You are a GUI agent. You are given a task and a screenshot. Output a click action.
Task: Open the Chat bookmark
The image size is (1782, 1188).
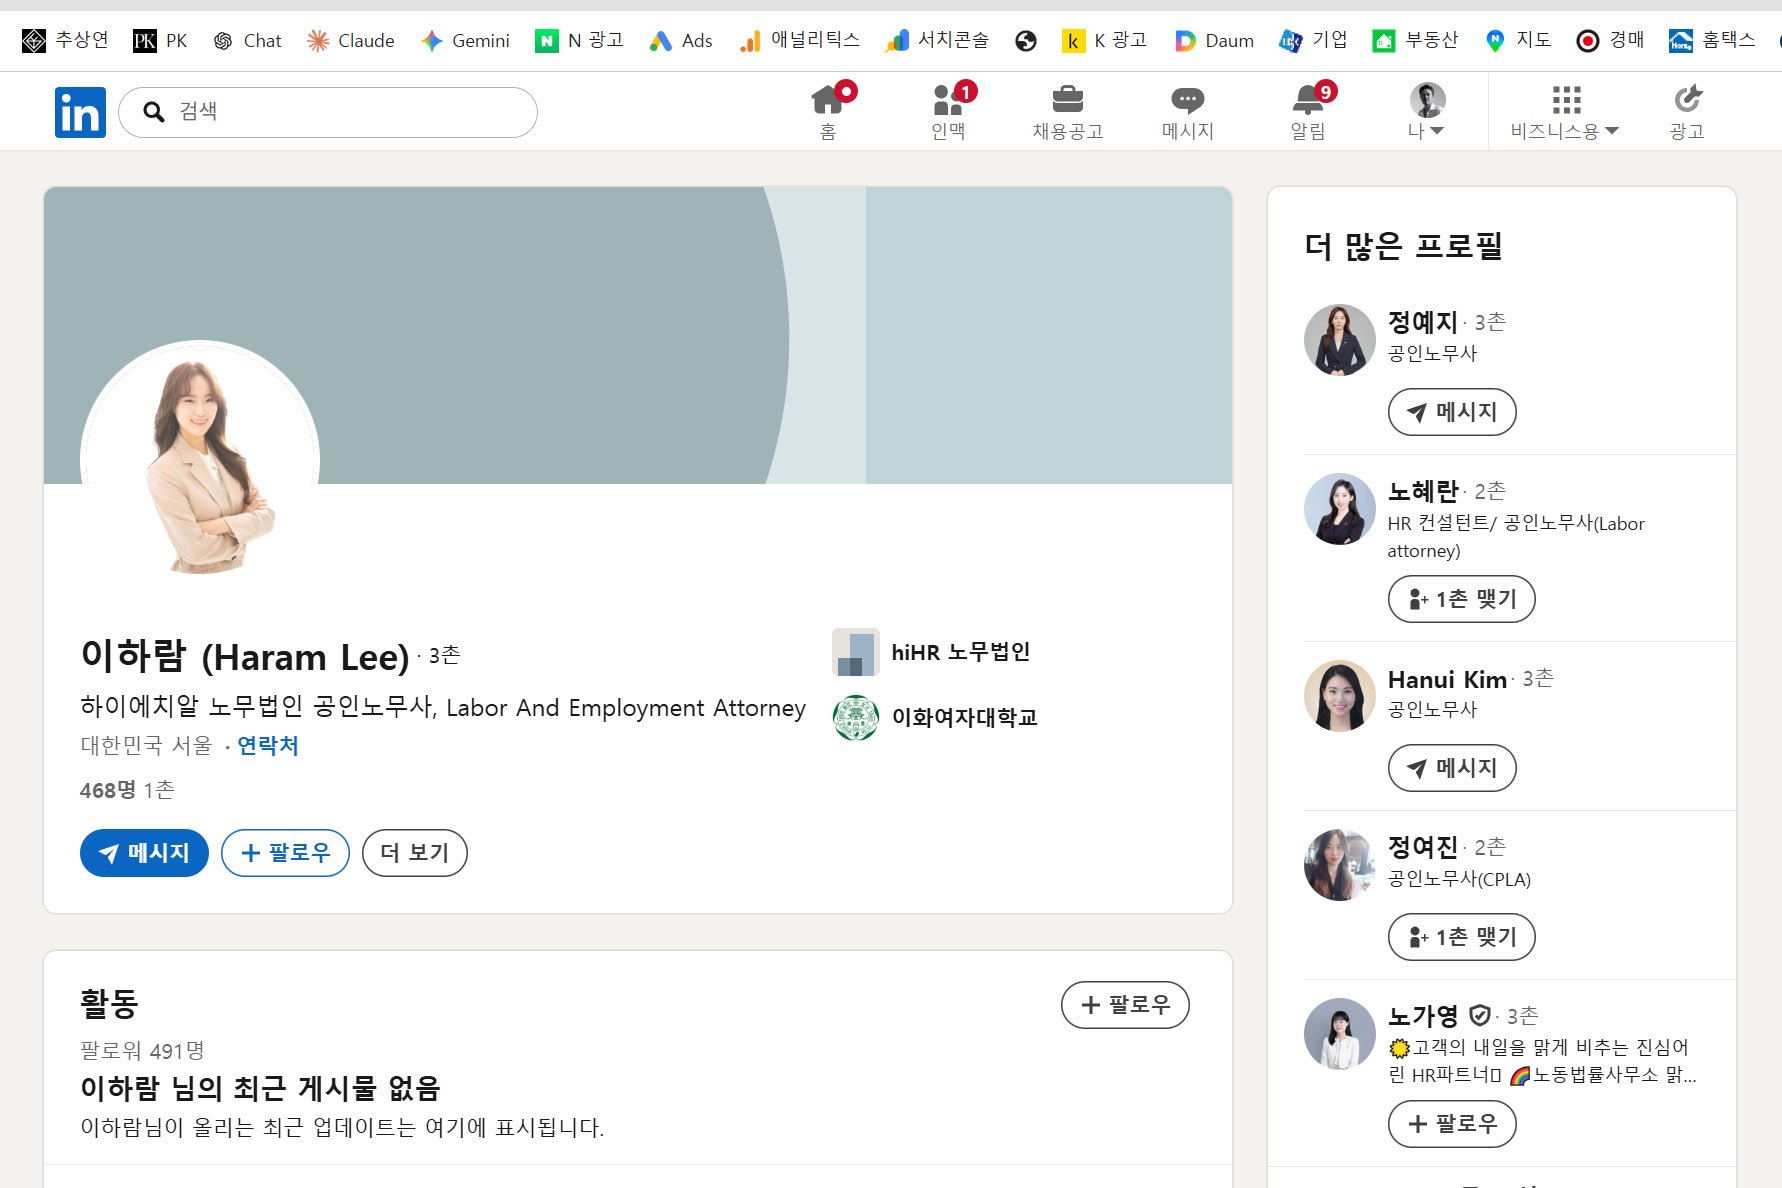247,40
